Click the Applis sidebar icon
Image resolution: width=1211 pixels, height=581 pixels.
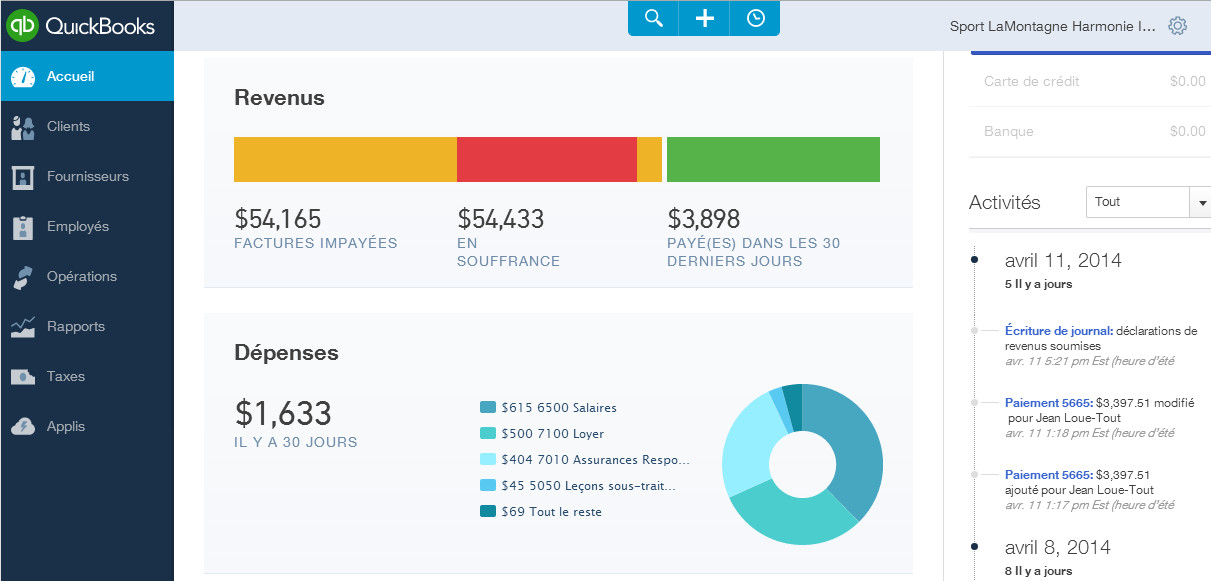(x=22, y=426)
